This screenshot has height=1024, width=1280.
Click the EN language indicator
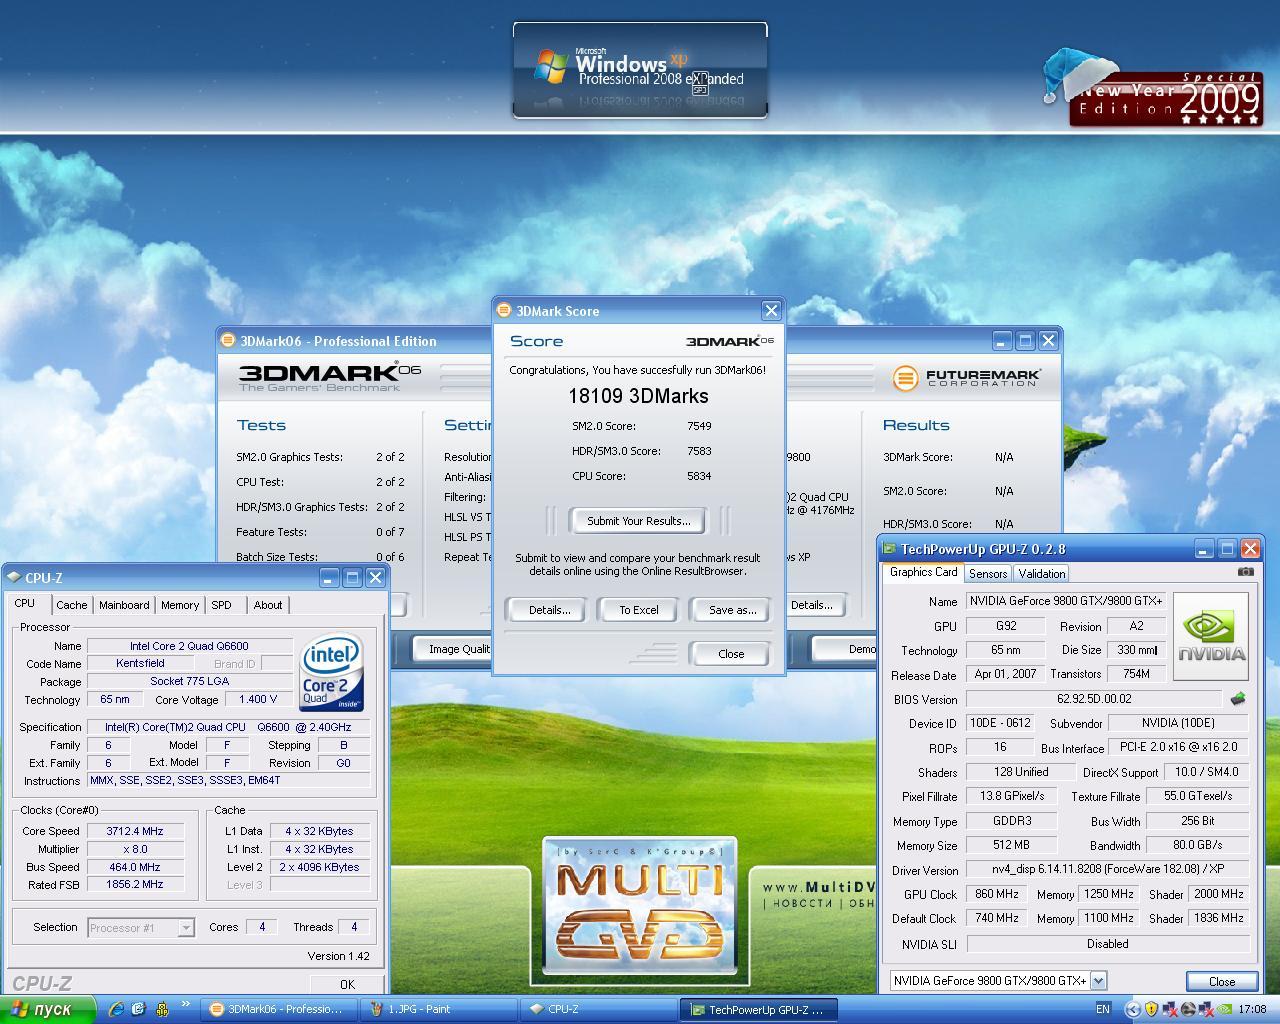coord(1103,1009)
